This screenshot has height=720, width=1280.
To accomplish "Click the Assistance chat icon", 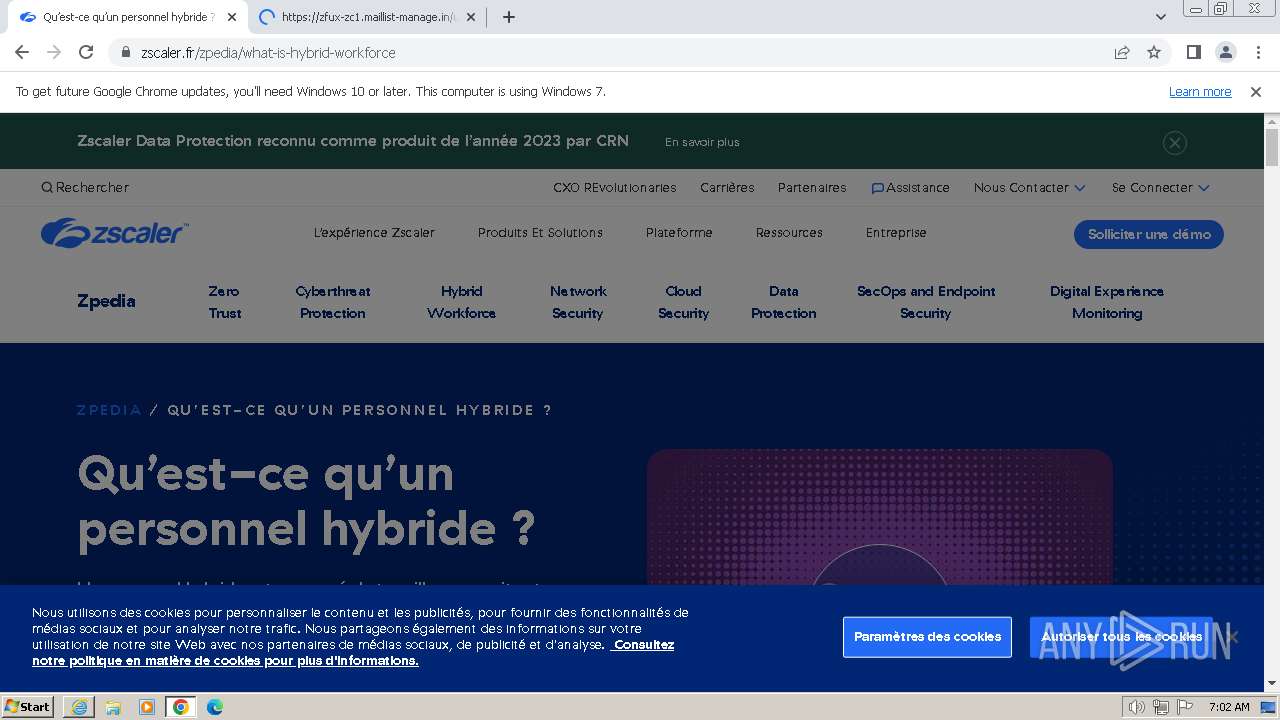I will coord(877,188).
